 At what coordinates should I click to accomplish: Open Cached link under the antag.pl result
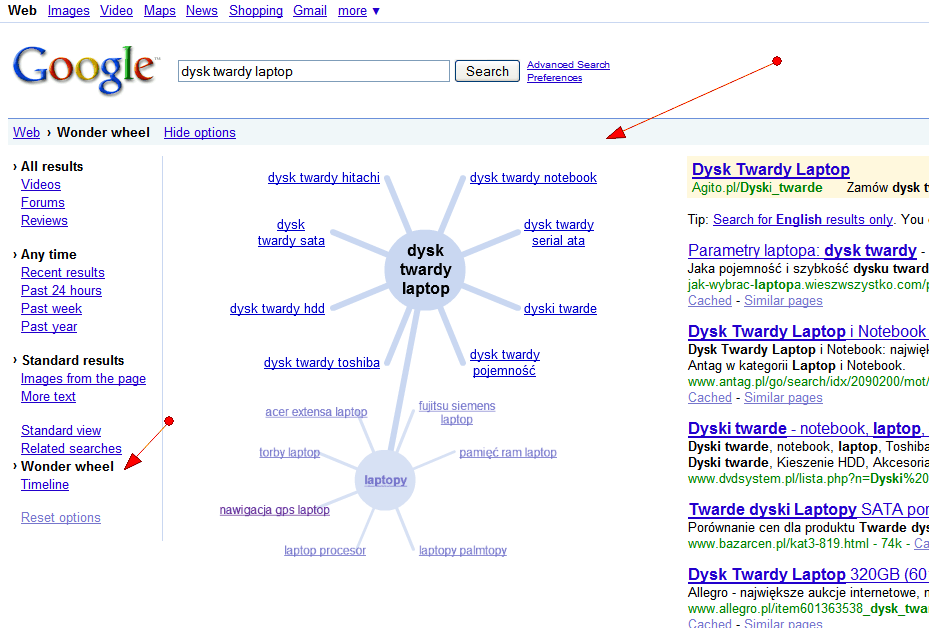point(710,398)
